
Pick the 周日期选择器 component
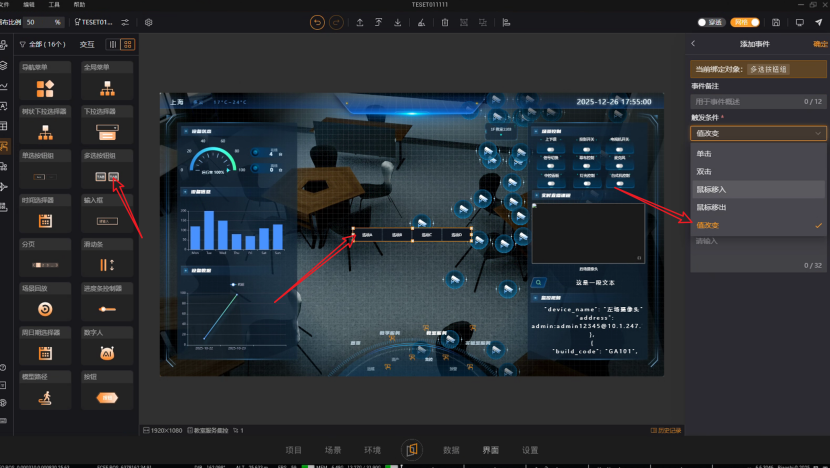click(45, 347)
